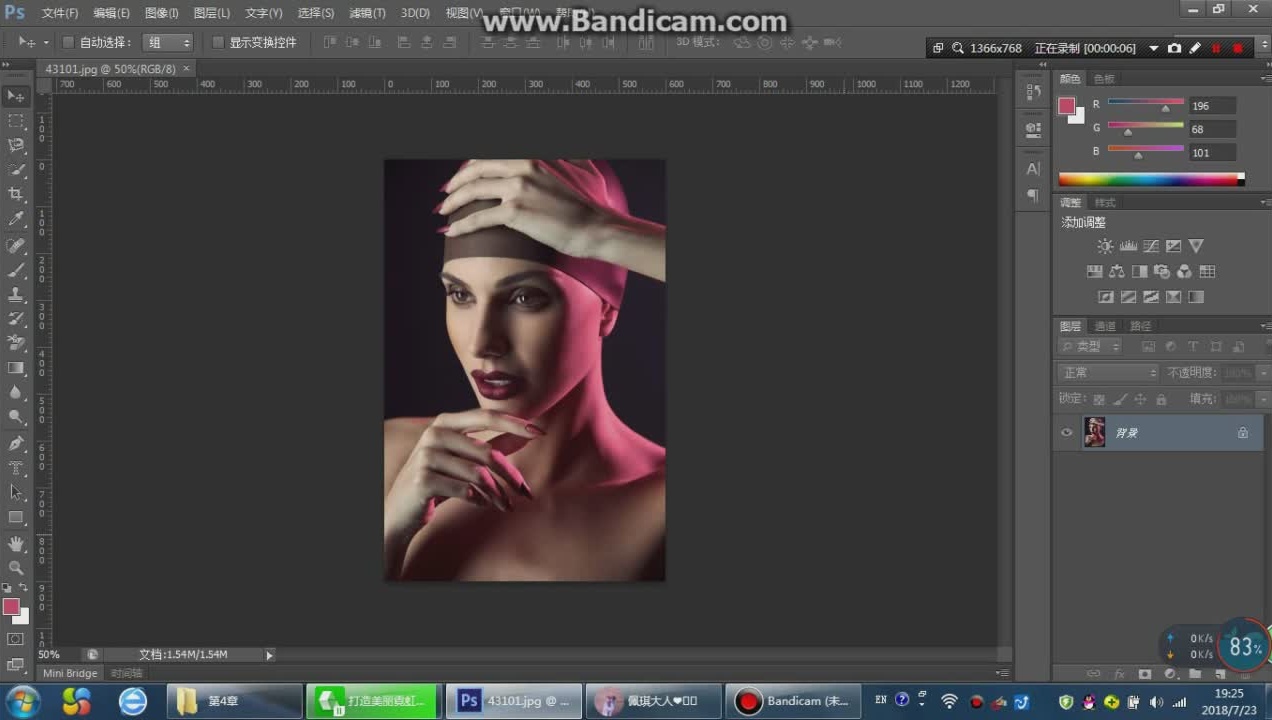
Task: Open the 图像(I) menu
Action: click(161, 13)
